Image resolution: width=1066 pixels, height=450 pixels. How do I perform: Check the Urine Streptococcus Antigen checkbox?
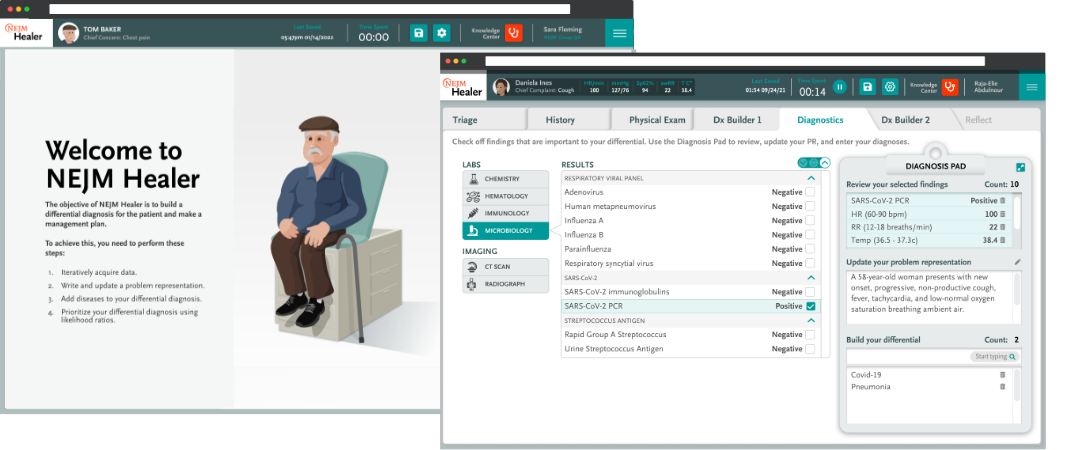(810, 349)
